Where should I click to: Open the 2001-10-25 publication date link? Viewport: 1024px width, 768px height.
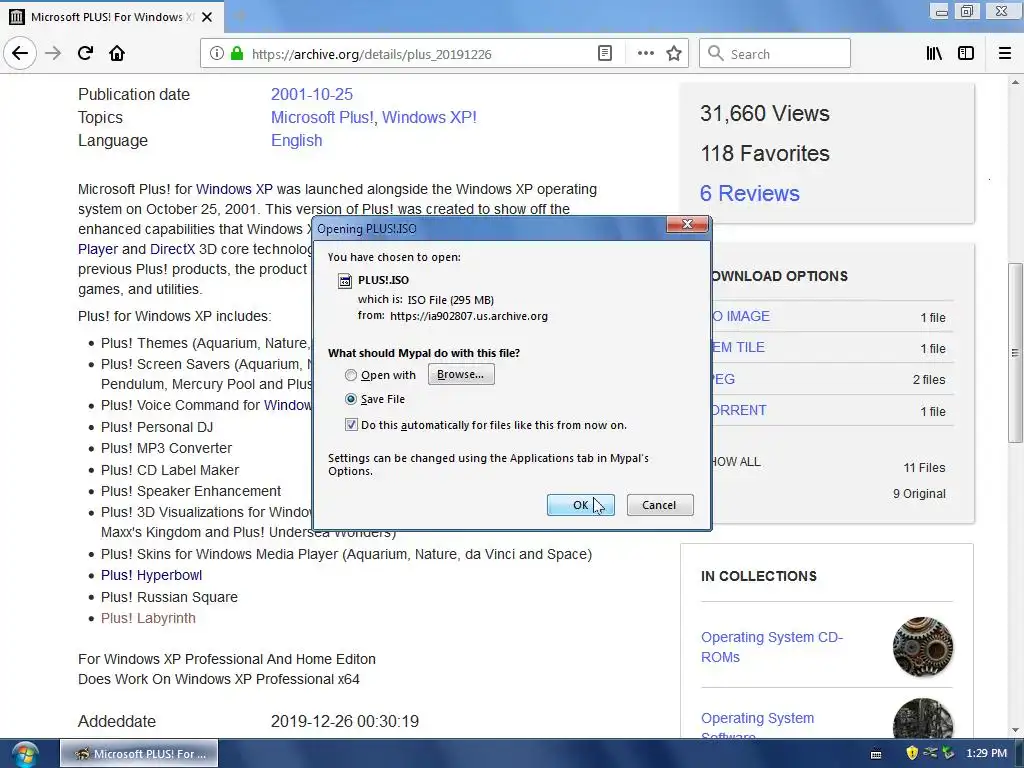click(312, 94)
